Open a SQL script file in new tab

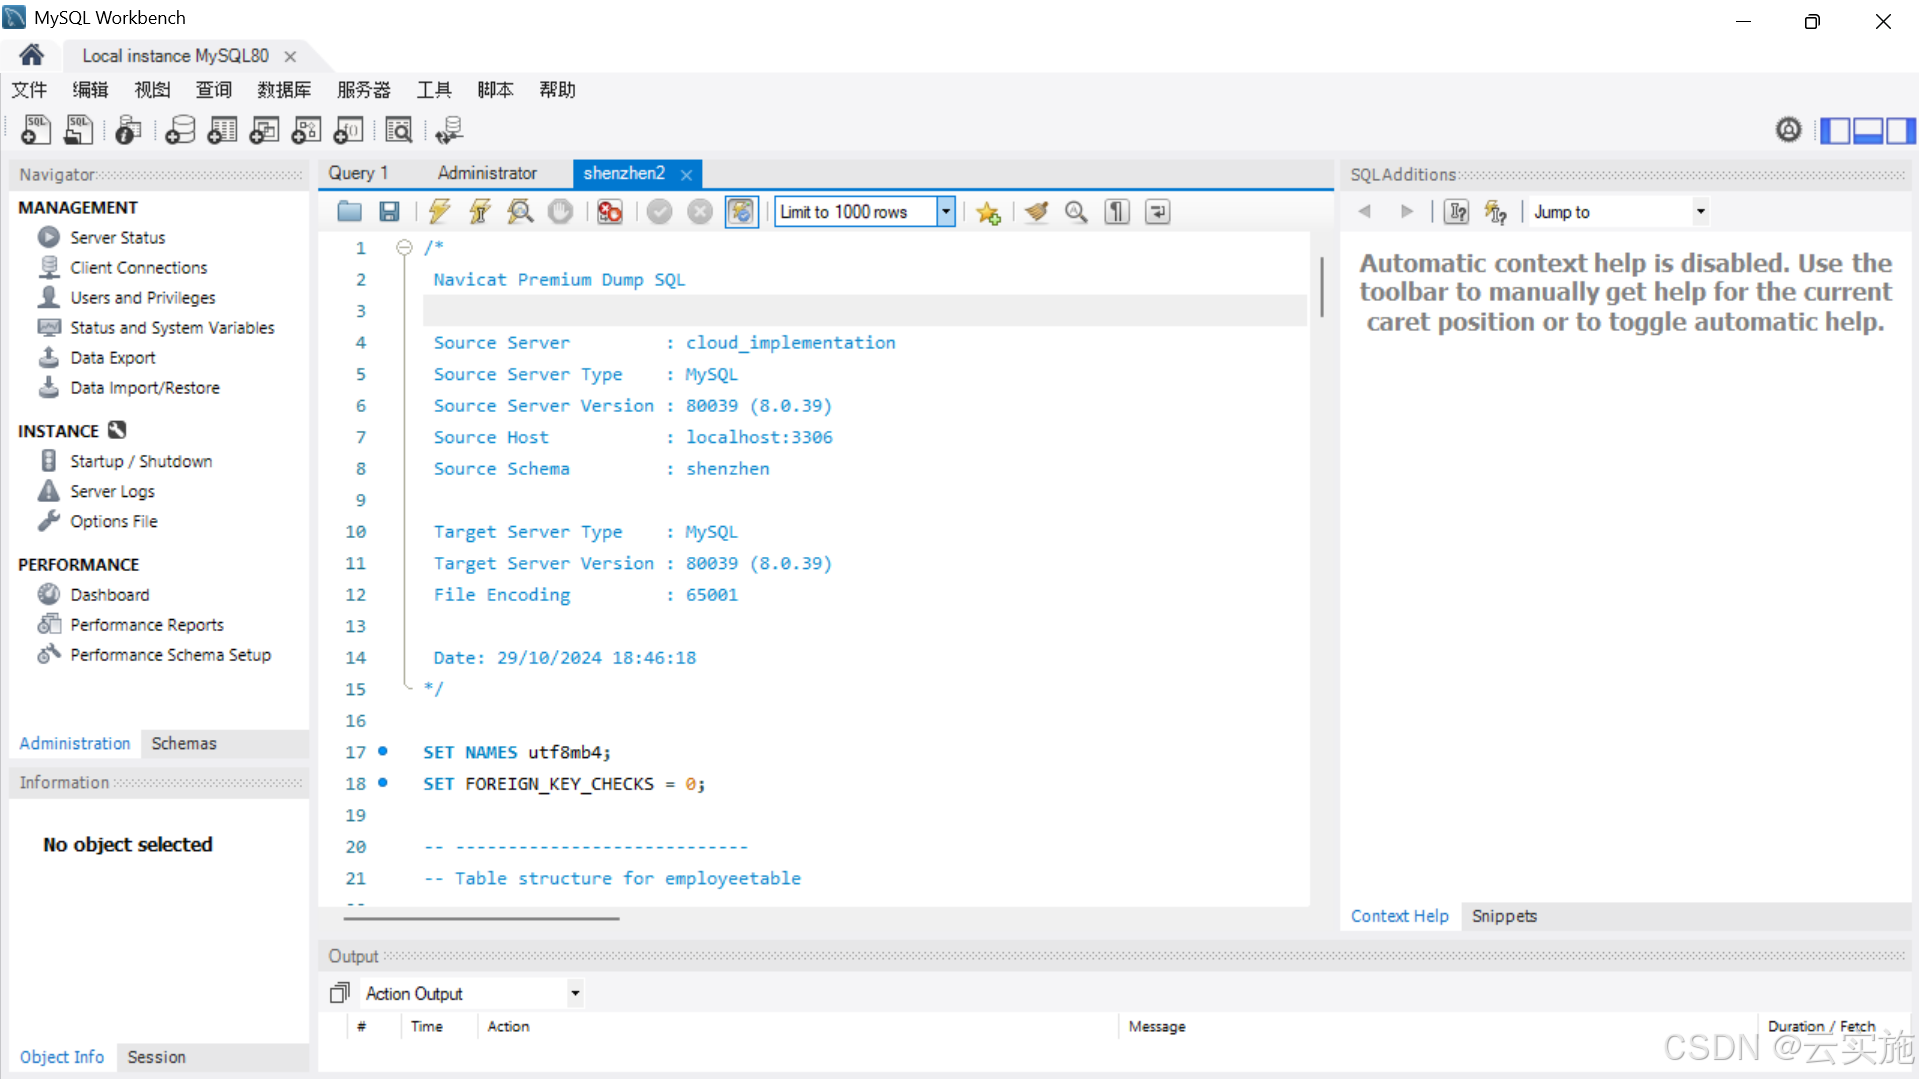click(78, 130)
